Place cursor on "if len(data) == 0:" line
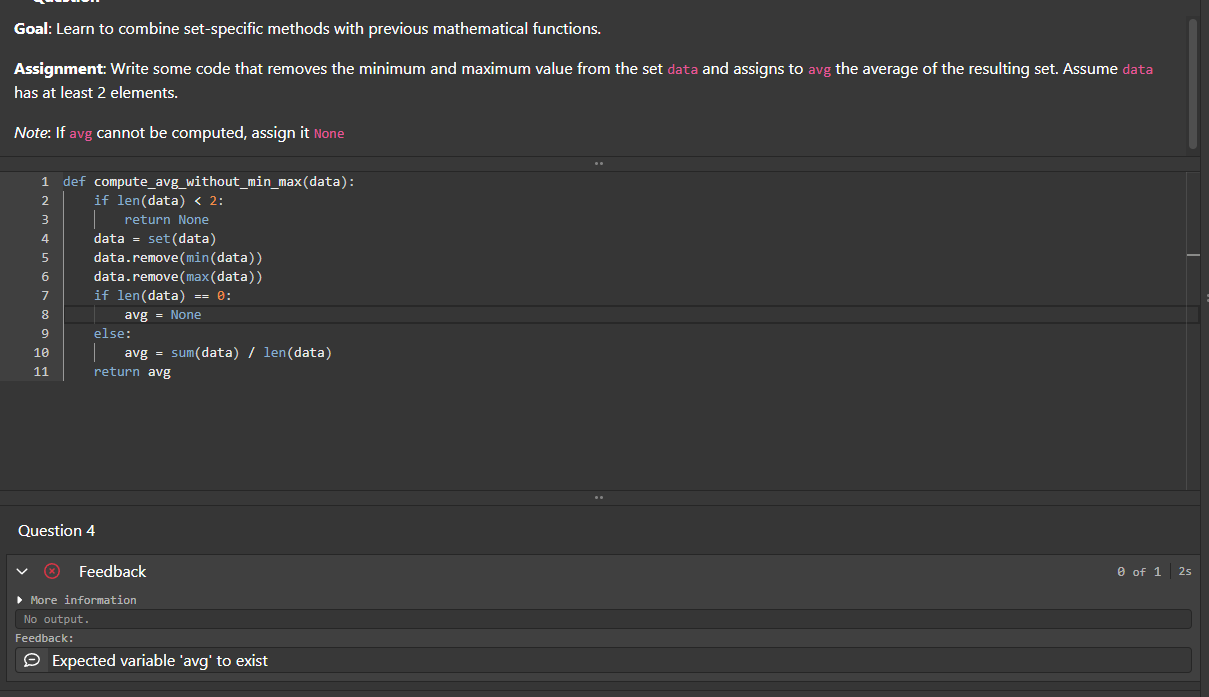Viewport: 1209px width, 697px height. pyautogui.click(x=162, y=296)
